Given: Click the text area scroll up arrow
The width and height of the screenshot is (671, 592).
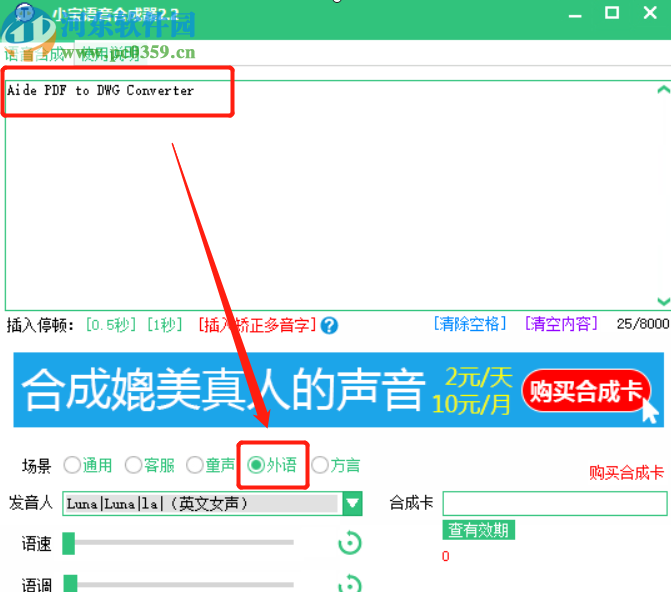Looking at the screenshot, I should (x=663, y=89).
